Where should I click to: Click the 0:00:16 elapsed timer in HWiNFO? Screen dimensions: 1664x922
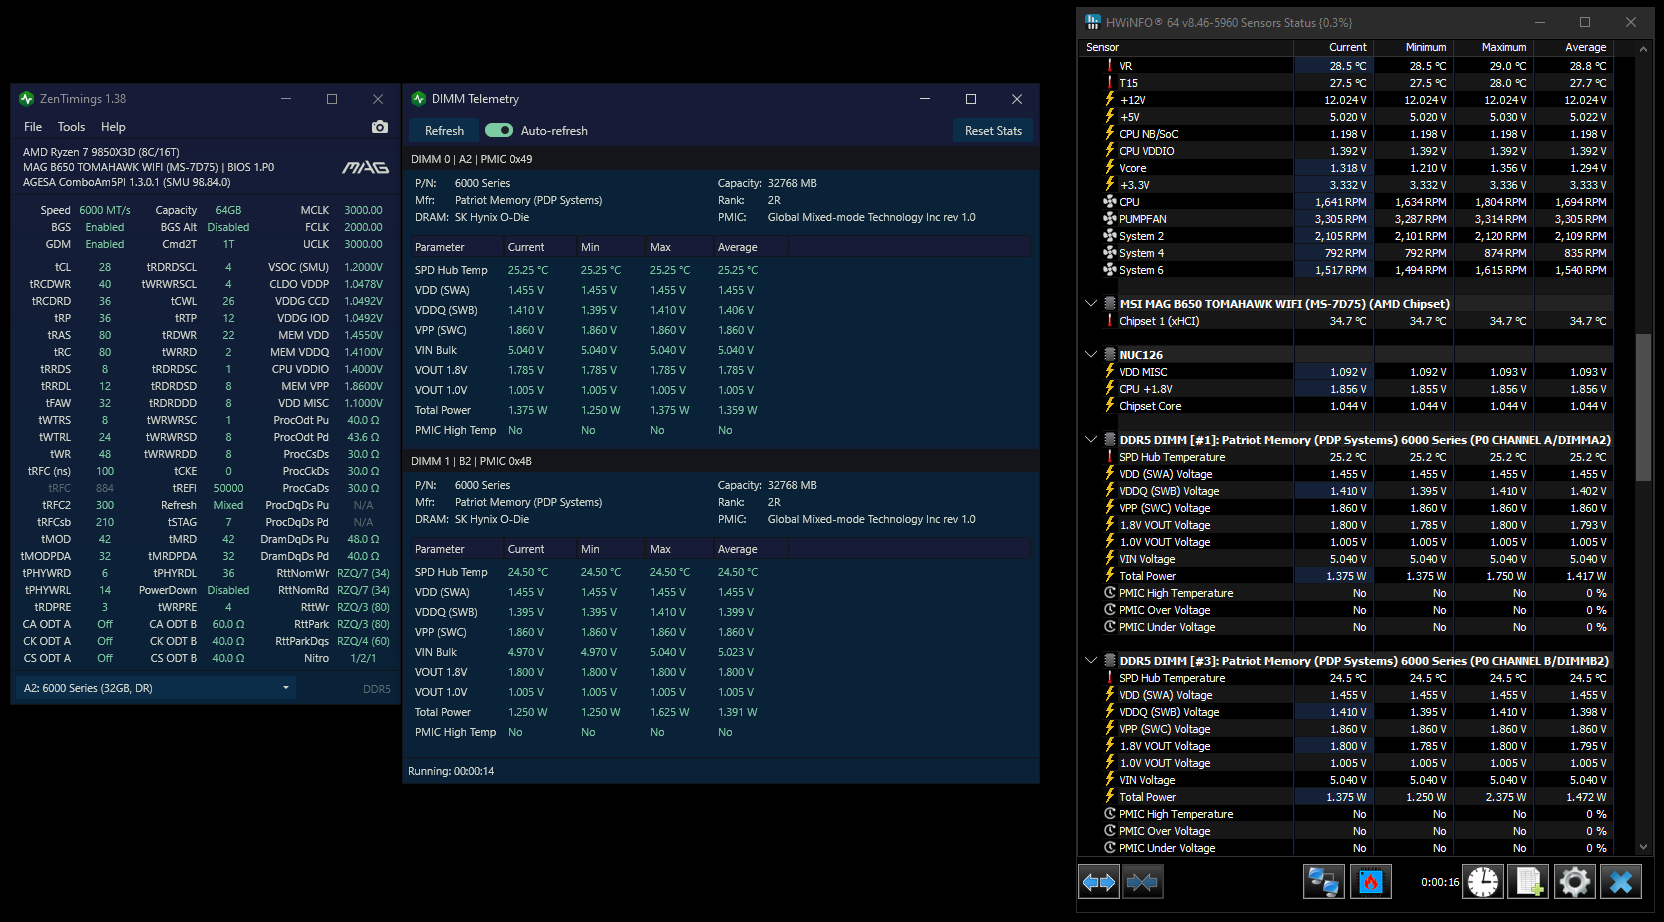click(x=1440, y=882)
